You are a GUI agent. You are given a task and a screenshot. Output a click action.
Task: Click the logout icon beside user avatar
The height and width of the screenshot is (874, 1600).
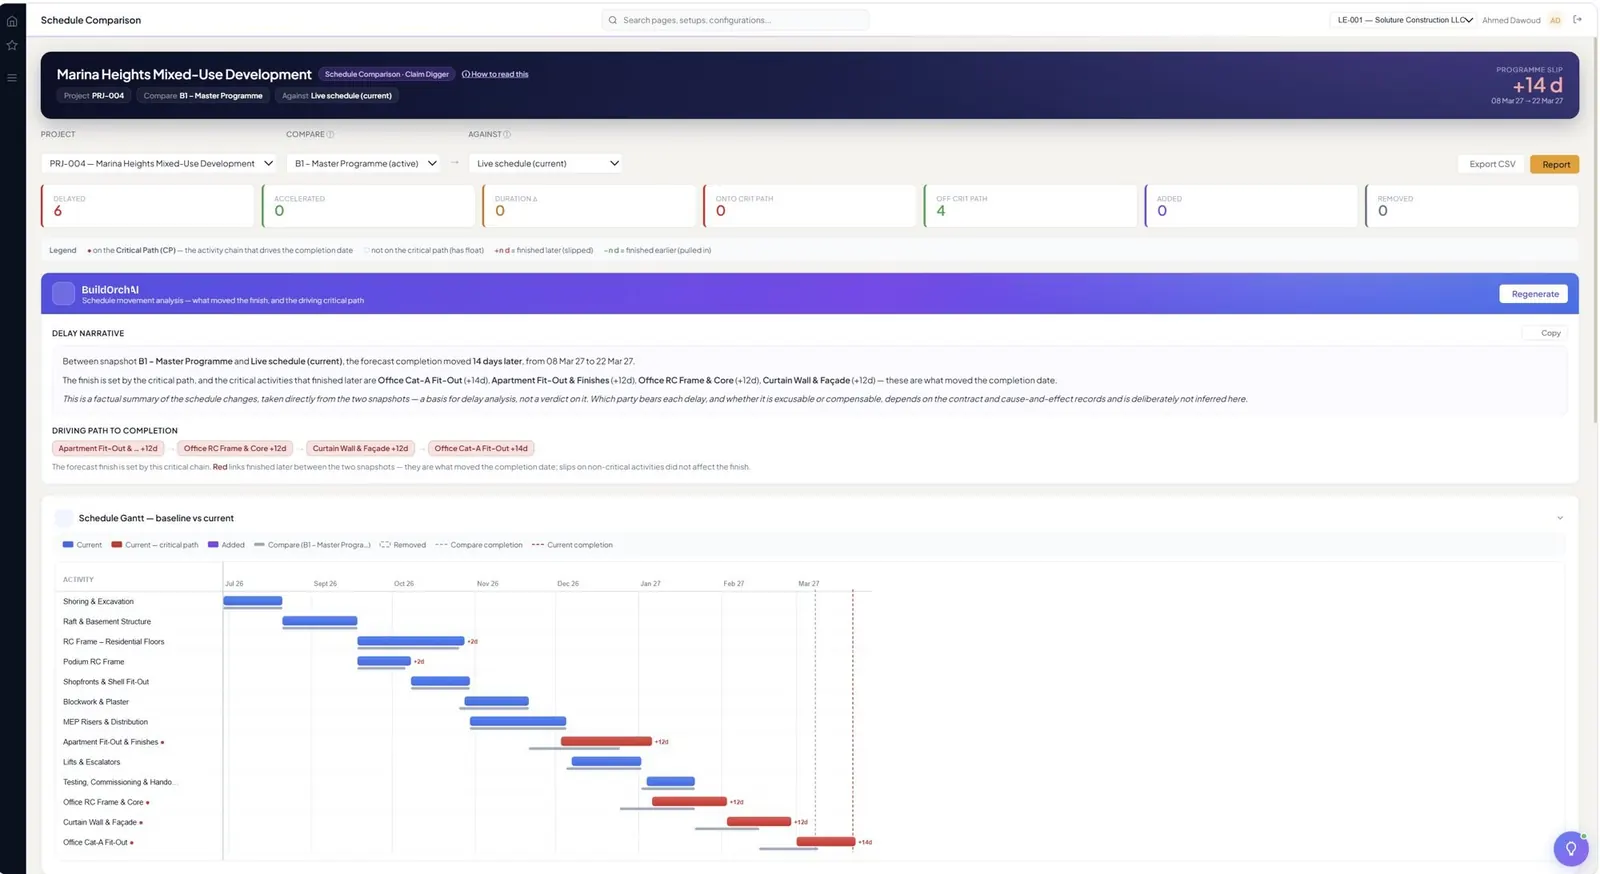(x=1577, y=20)
